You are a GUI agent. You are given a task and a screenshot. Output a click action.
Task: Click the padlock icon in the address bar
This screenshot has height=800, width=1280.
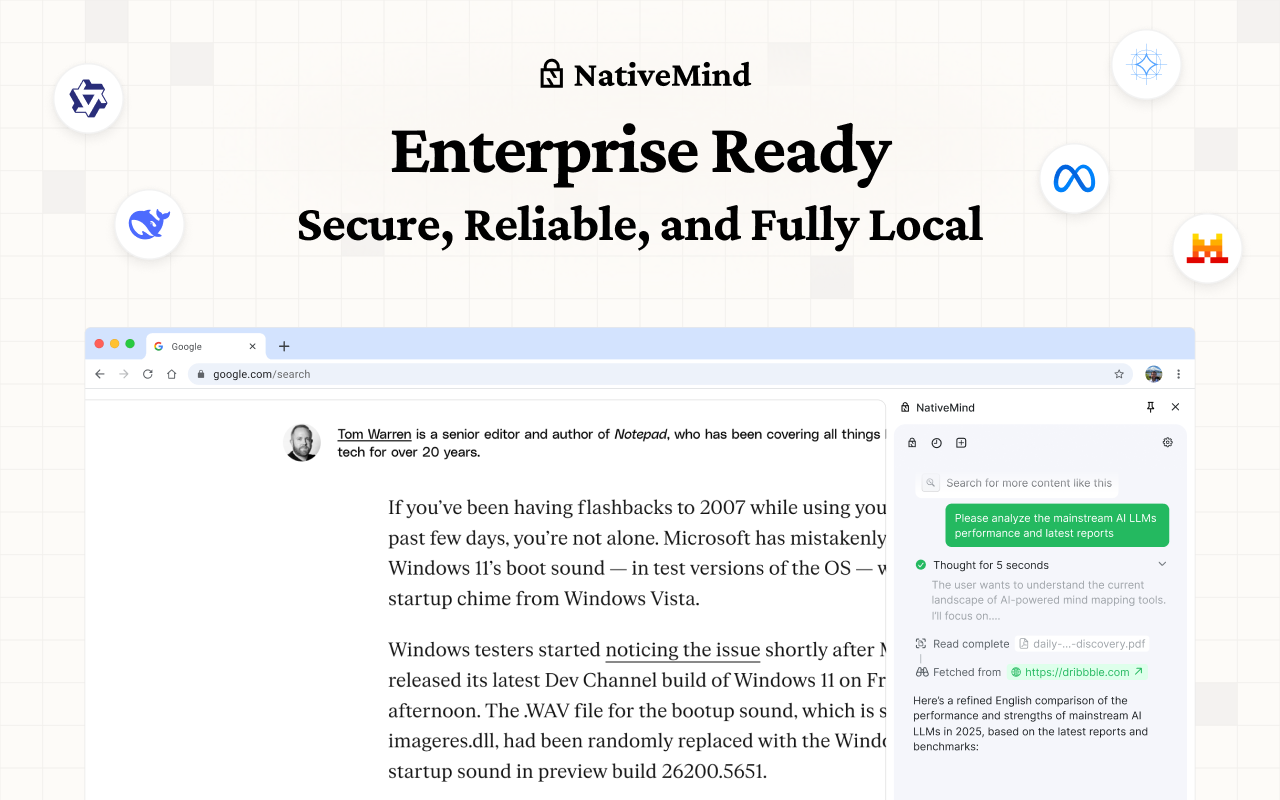pyautogui.click(x=200, y=373)
